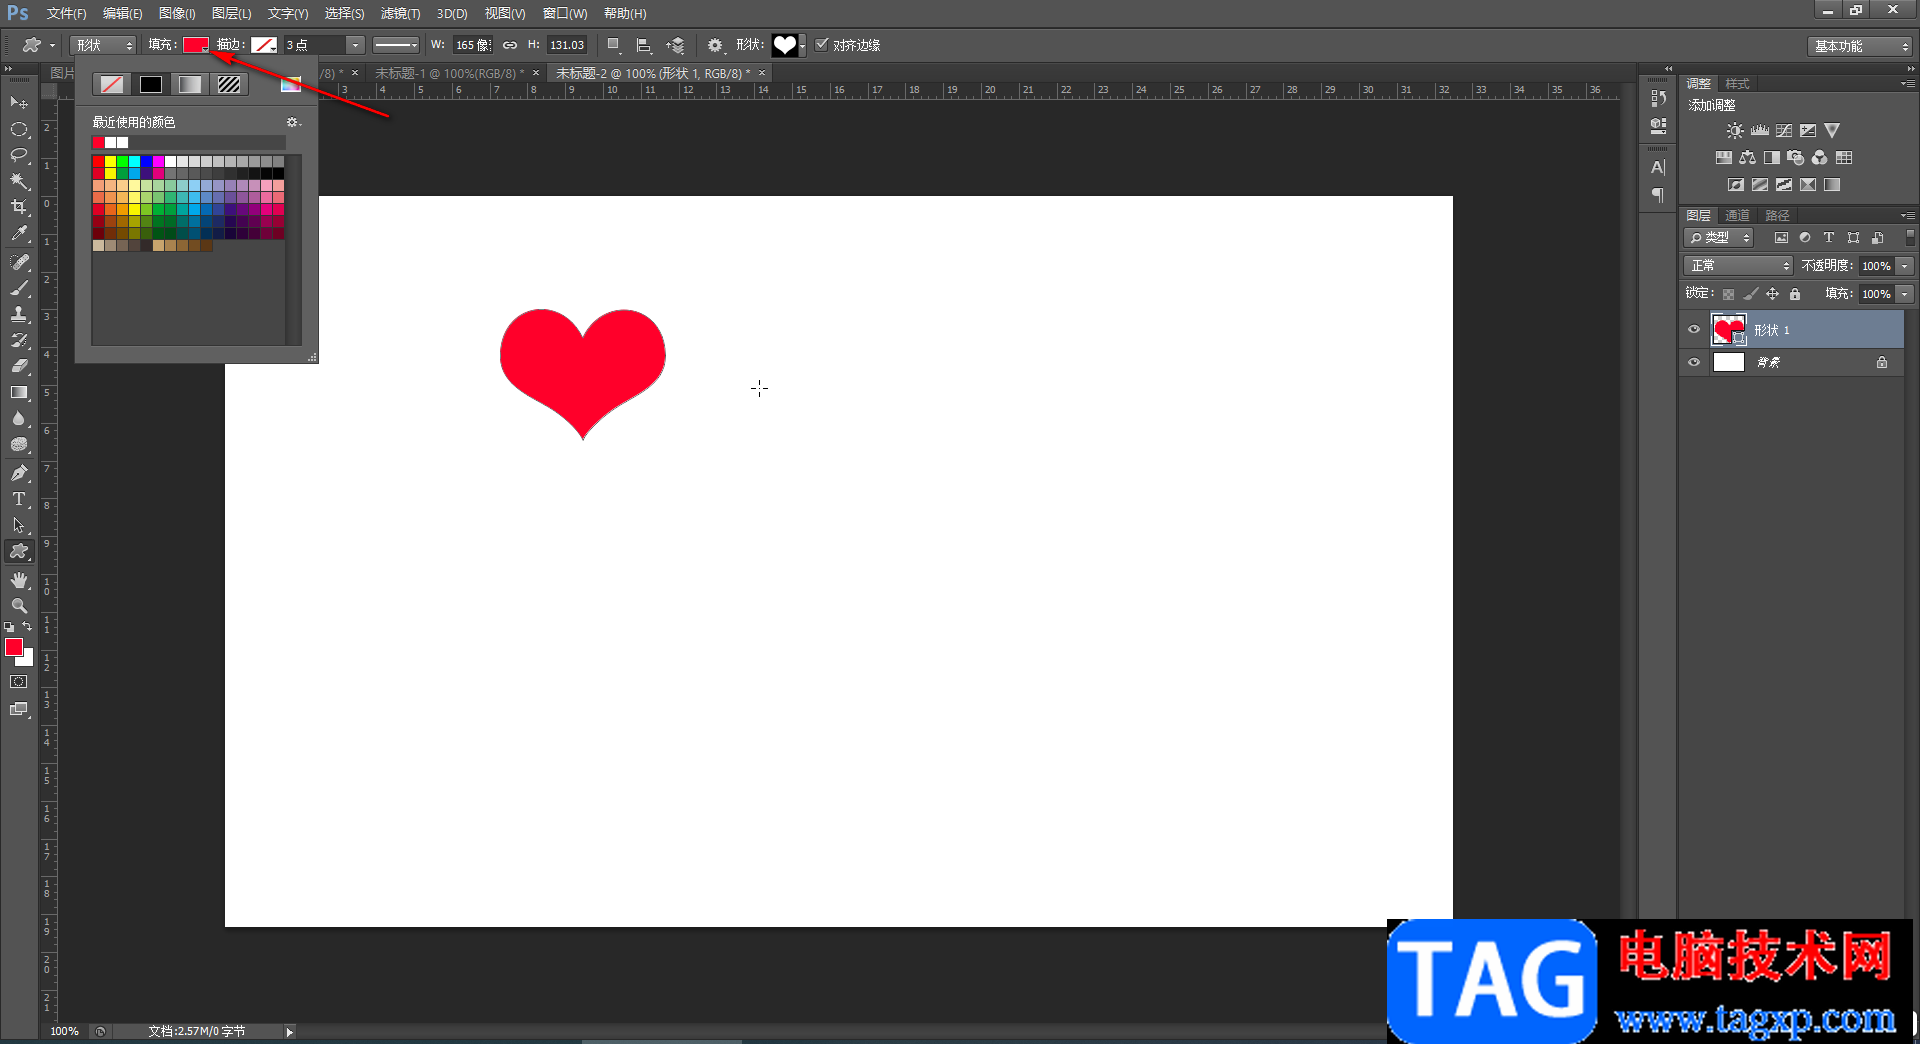Open the Paragraph panel icon
1920x1044 pixels.
(x=1658, y=195)
